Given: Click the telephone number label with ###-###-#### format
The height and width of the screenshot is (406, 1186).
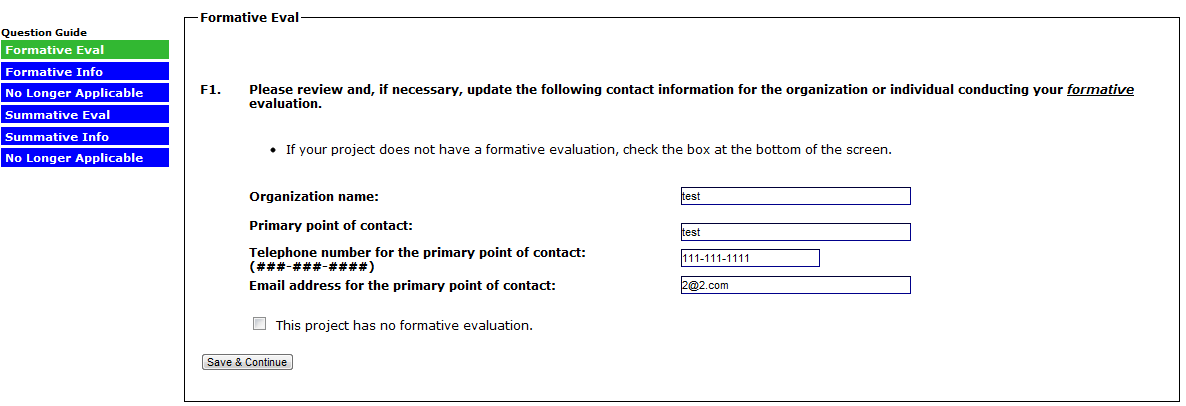Looking at the screenshot, I should click(x=417, y=253).
